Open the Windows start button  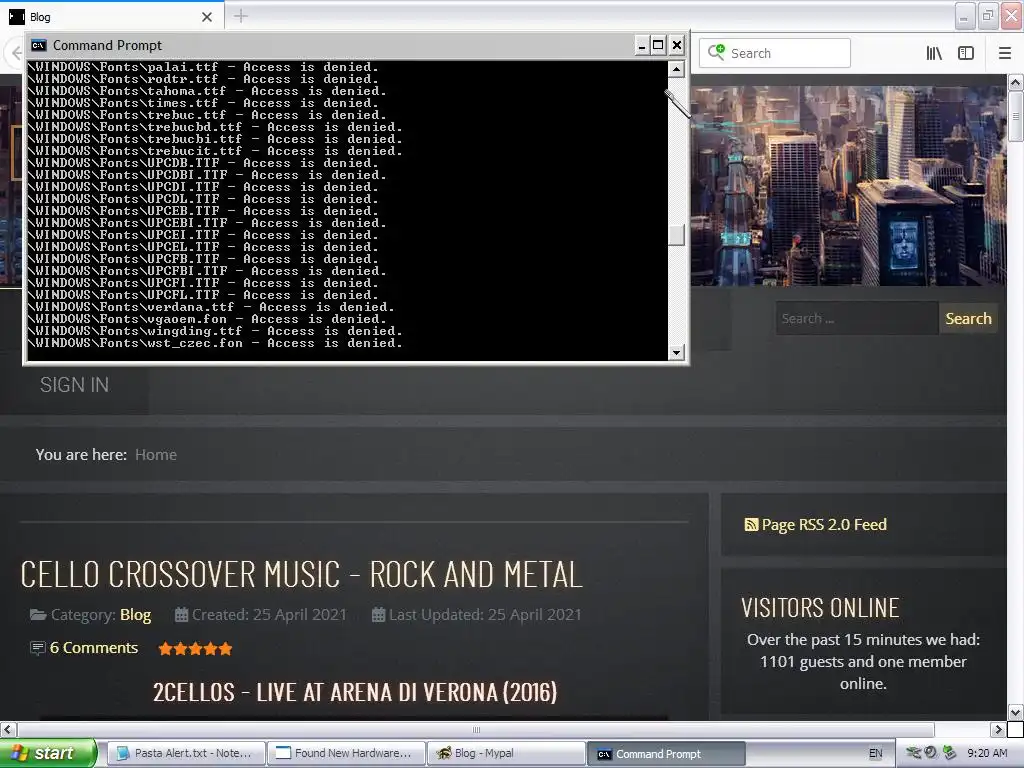[x=48, y=753]
